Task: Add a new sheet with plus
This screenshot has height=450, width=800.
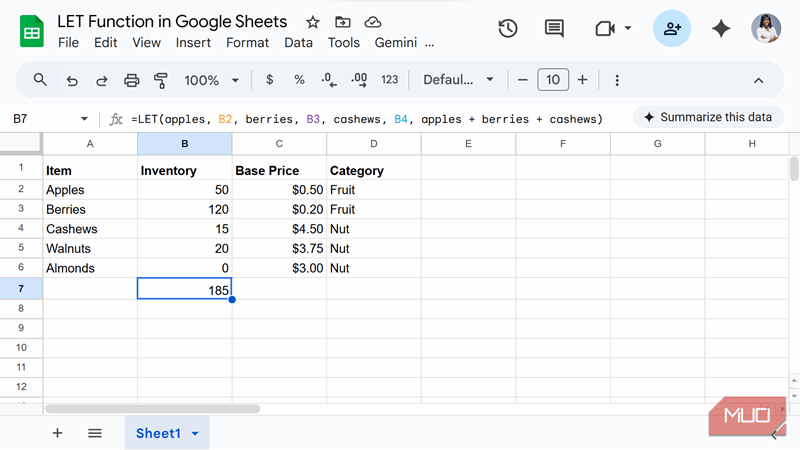Action: point(57,433)
